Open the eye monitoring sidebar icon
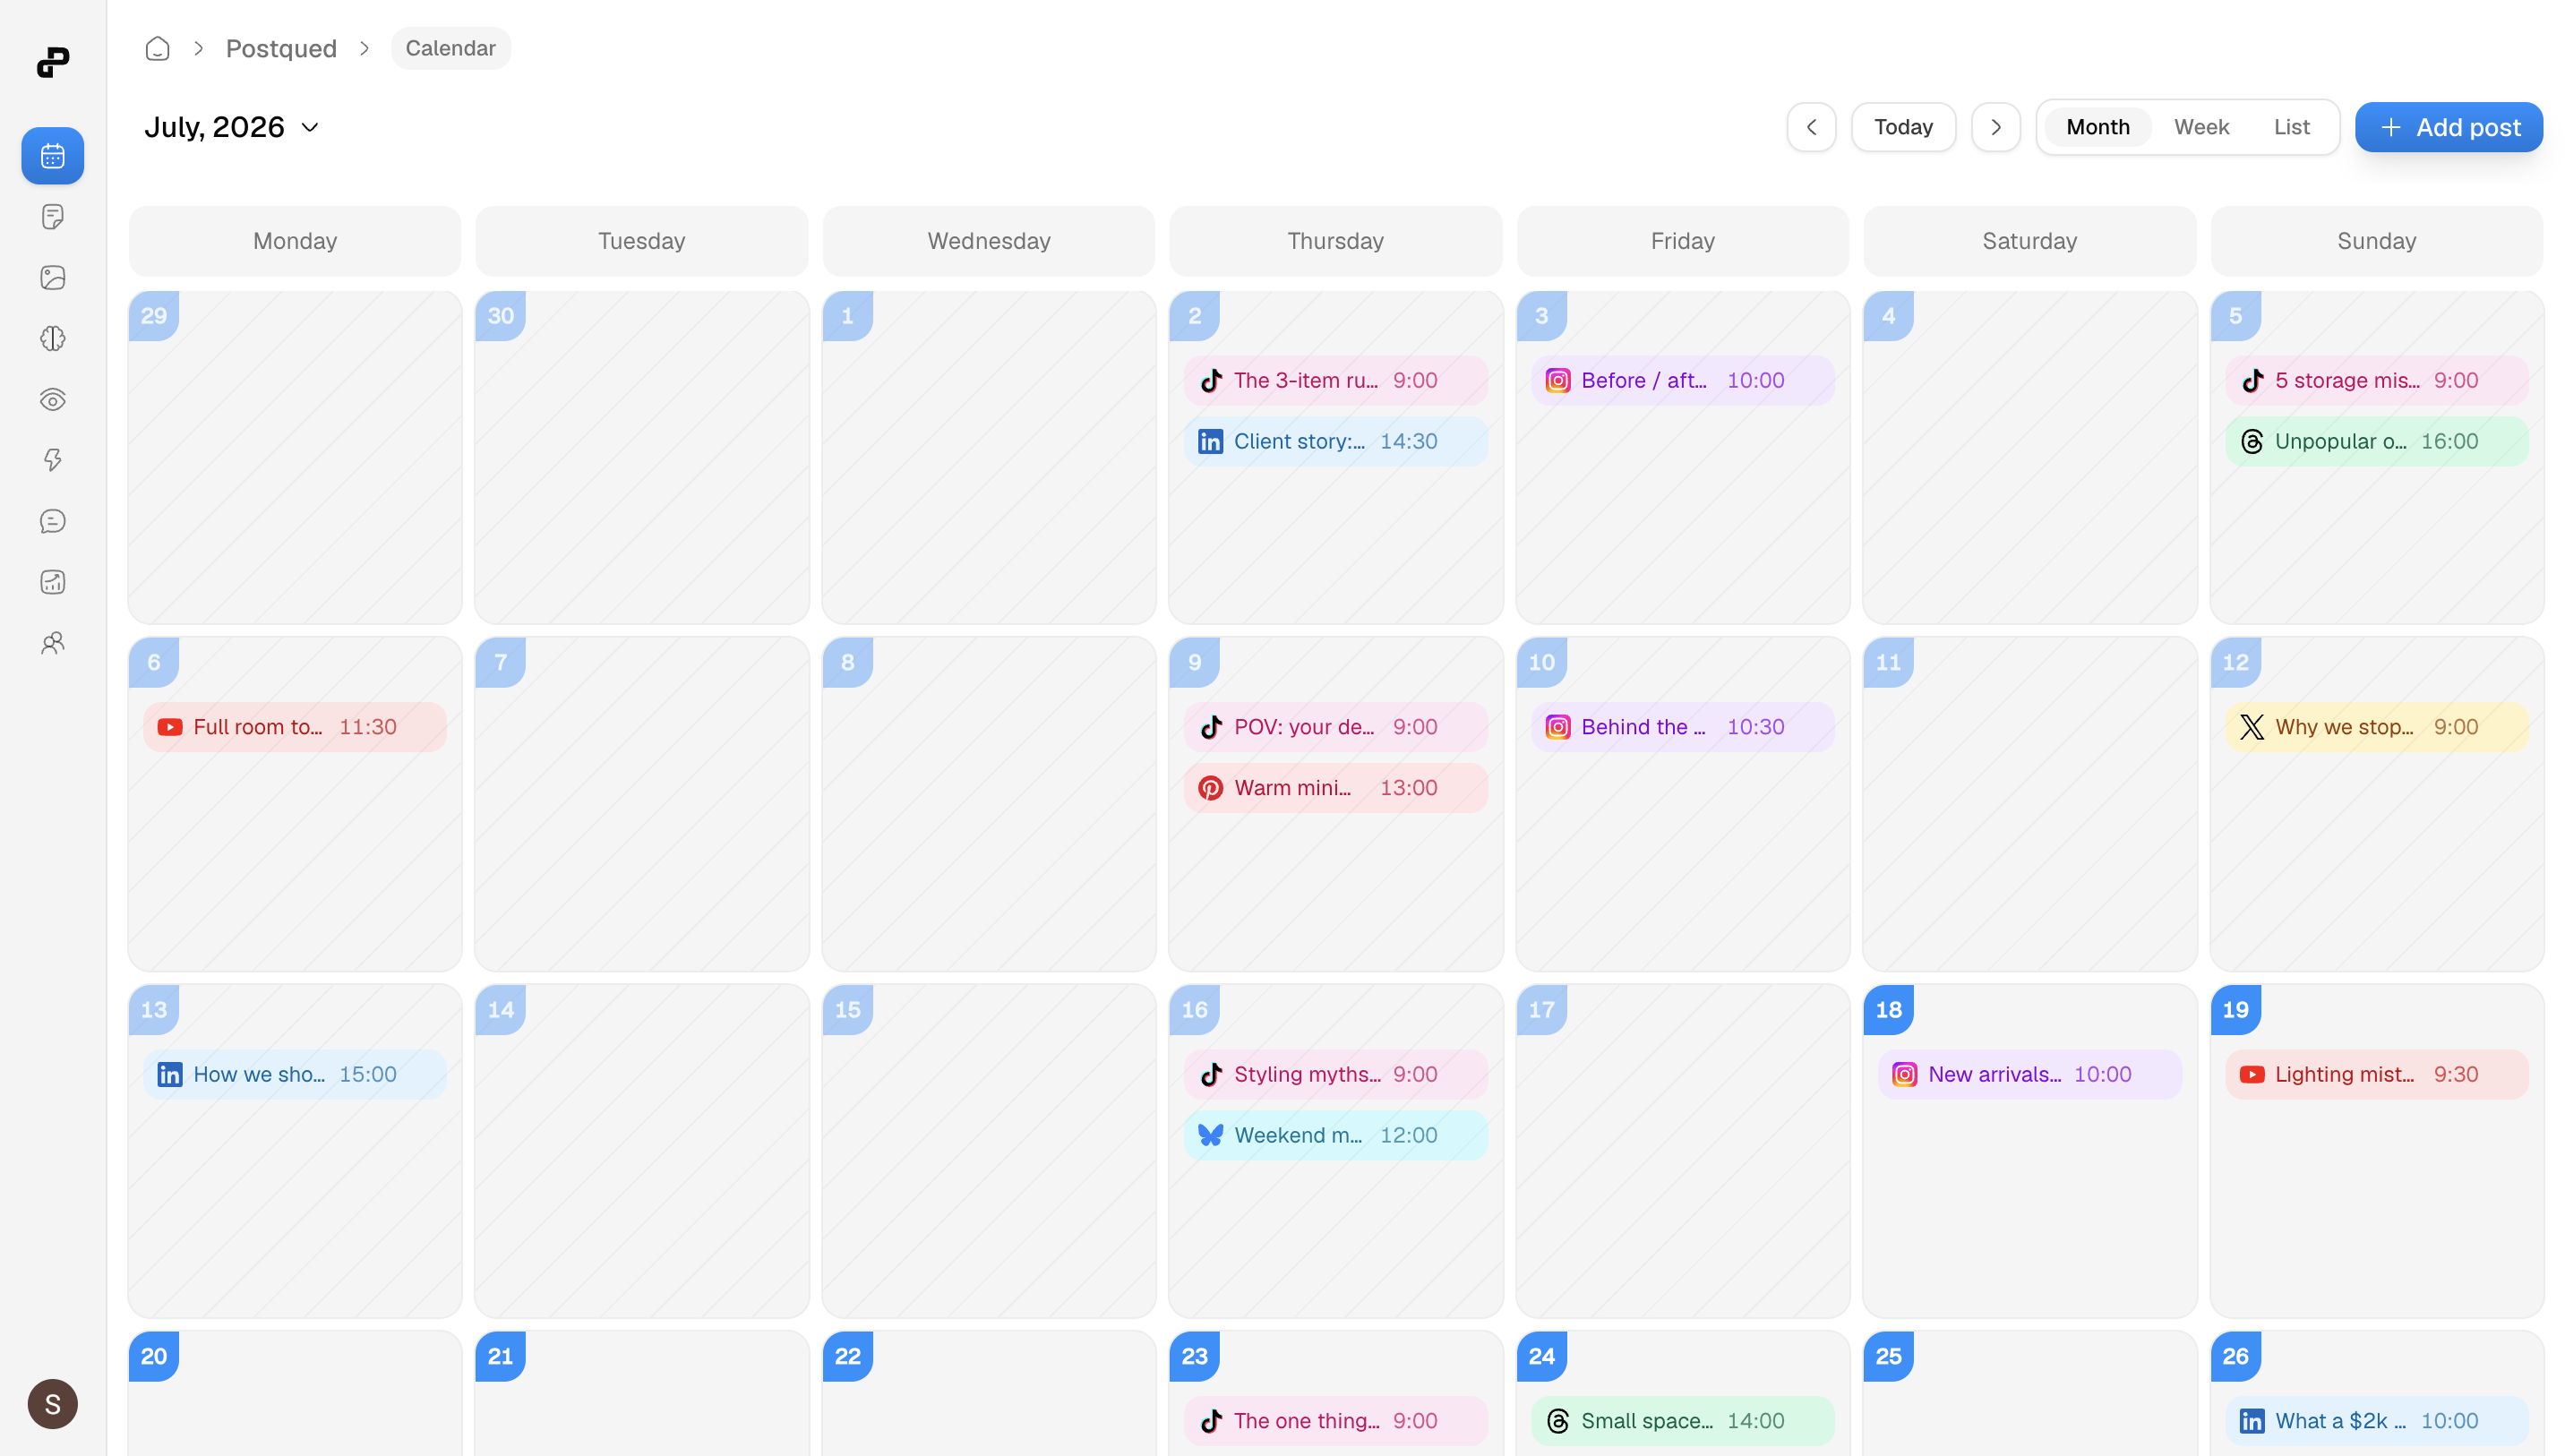This screenshot has height=1456, width=2565. pyautogui.click(x=53, y=400)
